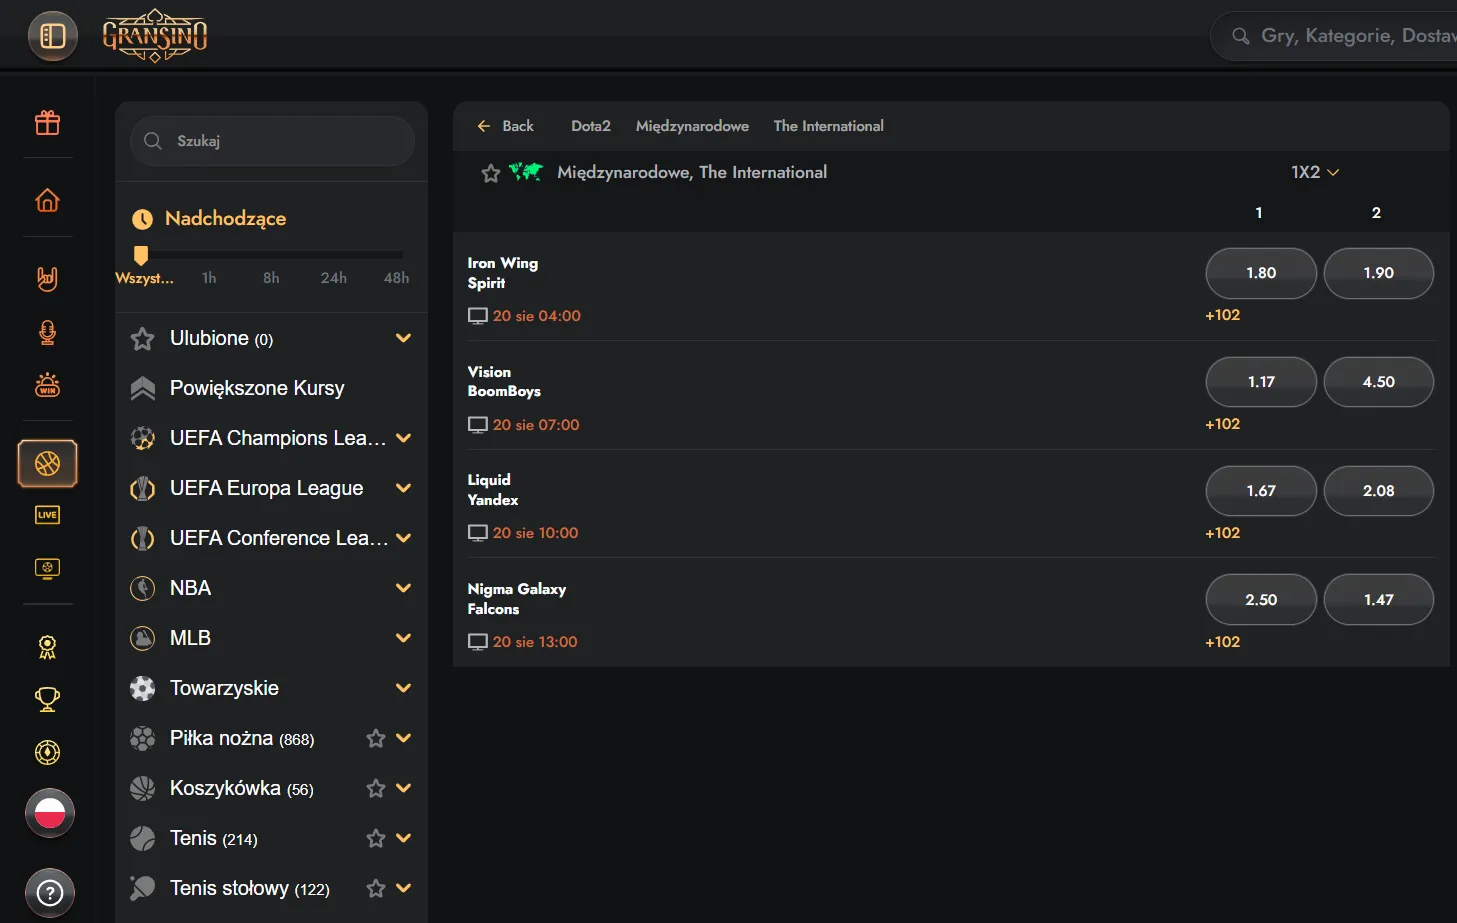Viewport: 1457px width, 923px height.
Task: Bet on Iron Wing at 1.80
Action: [x=1261, y=273]
